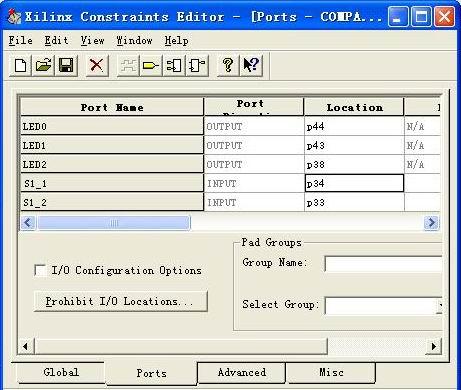Switch to the Advanced tab

pos(242,372)
